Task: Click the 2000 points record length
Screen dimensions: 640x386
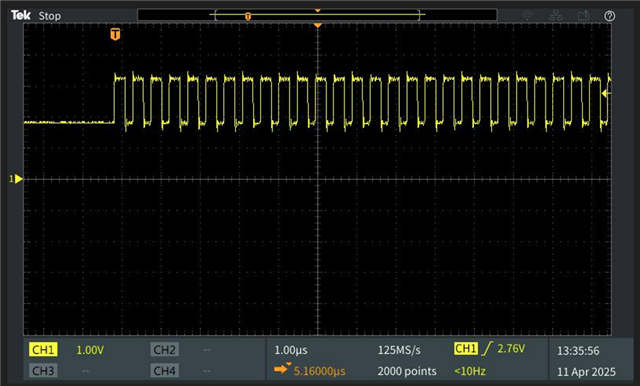Action: click(x=407, y=371)
